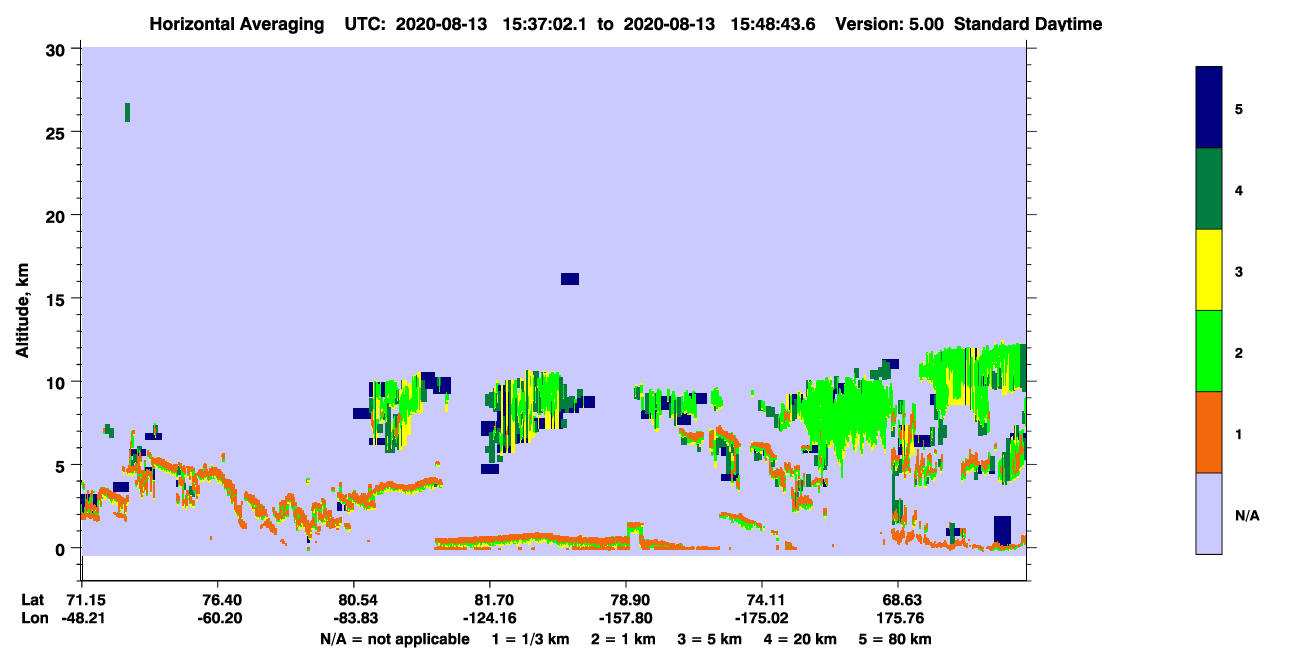This screenshot has width=1300, height=667.
Task: Click the colorbar label 2
Action: coord(1239,352)
